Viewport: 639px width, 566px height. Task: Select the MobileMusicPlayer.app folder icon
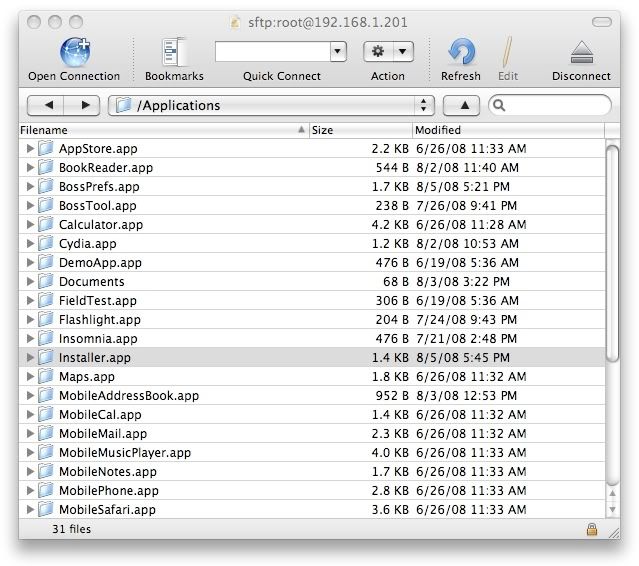pyautogui.click(x=46, y=452)
